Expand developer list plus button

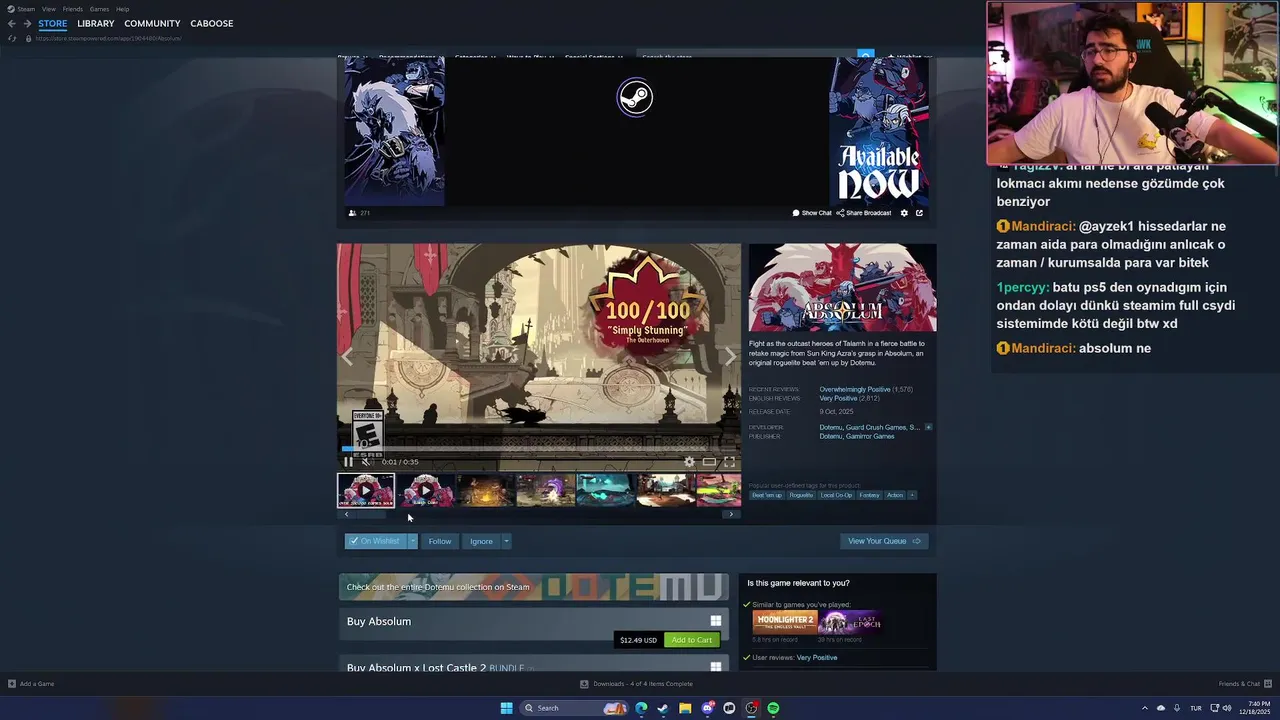point(928,427)
